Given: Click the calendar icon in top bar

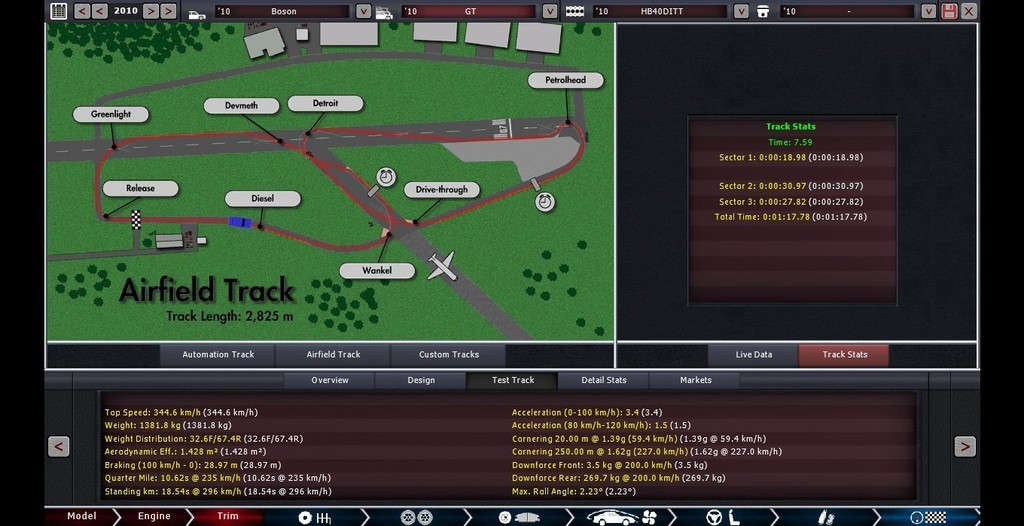Looking at the screenshot, I should (x=58, y=11).
